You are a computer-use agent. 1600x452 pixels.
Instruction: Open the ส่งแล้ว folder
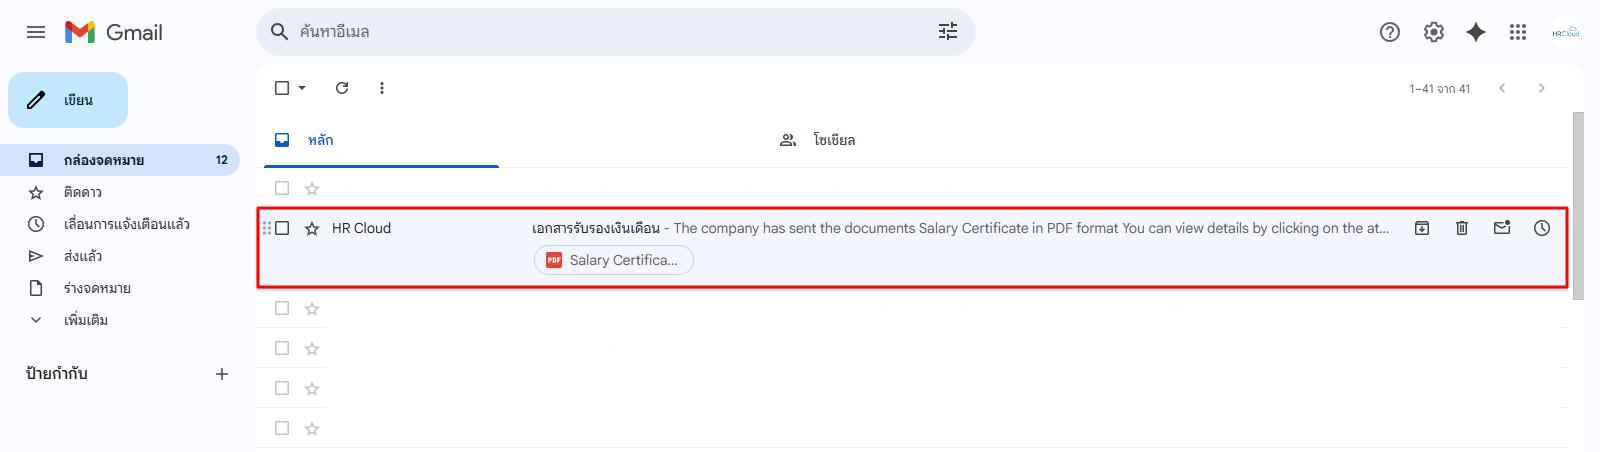(83, 256)
